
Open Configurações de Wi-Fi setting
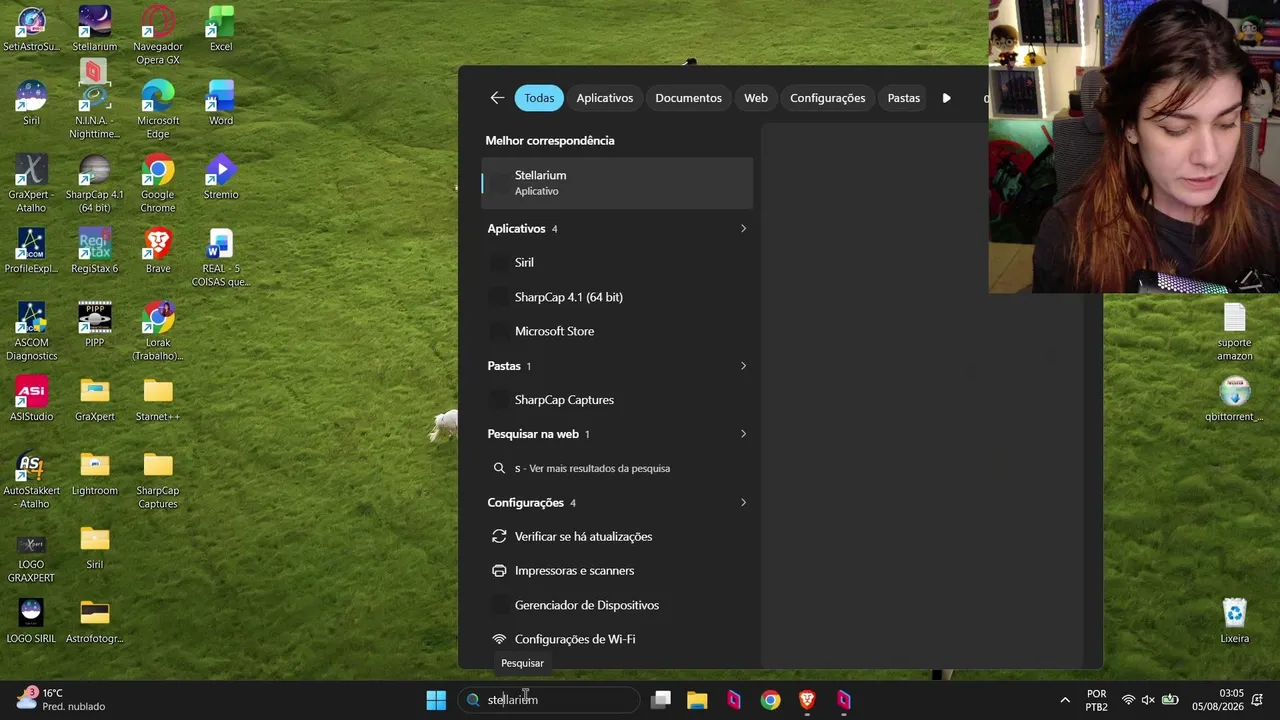pyautogui.click(x=617, y=639)
